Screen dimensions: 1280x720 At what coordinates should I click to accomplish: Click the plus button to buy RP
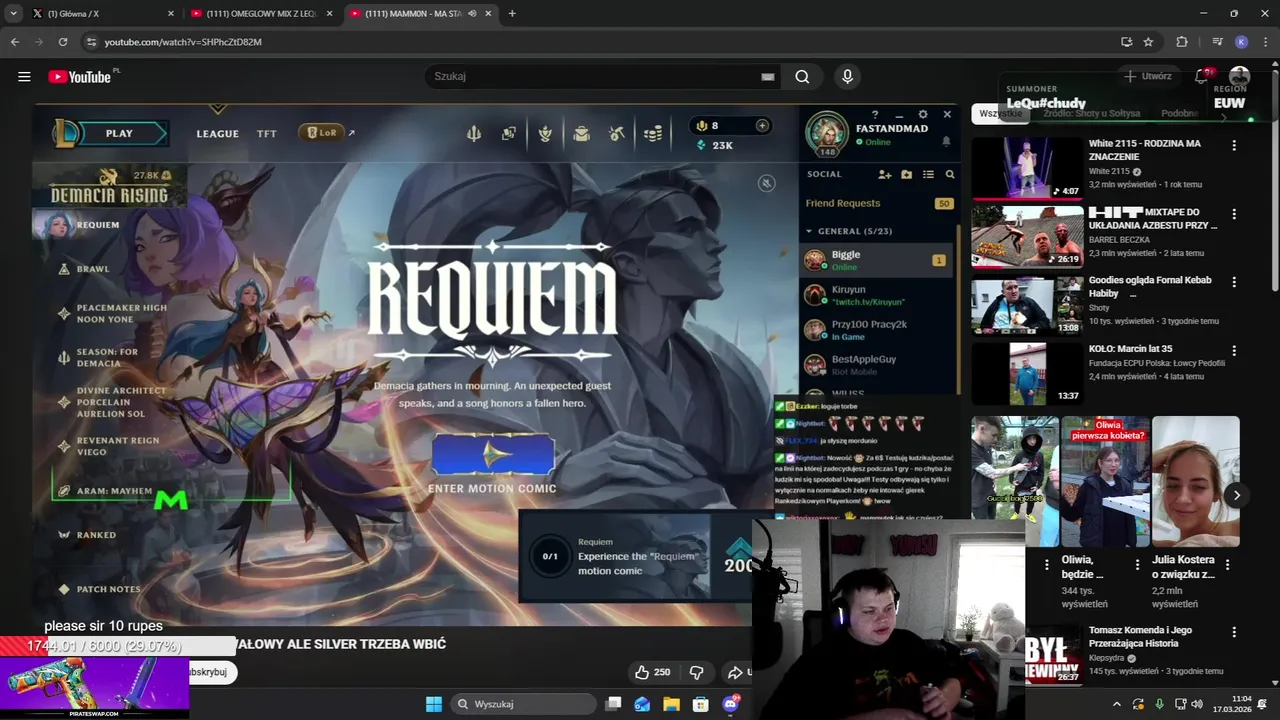762,126
